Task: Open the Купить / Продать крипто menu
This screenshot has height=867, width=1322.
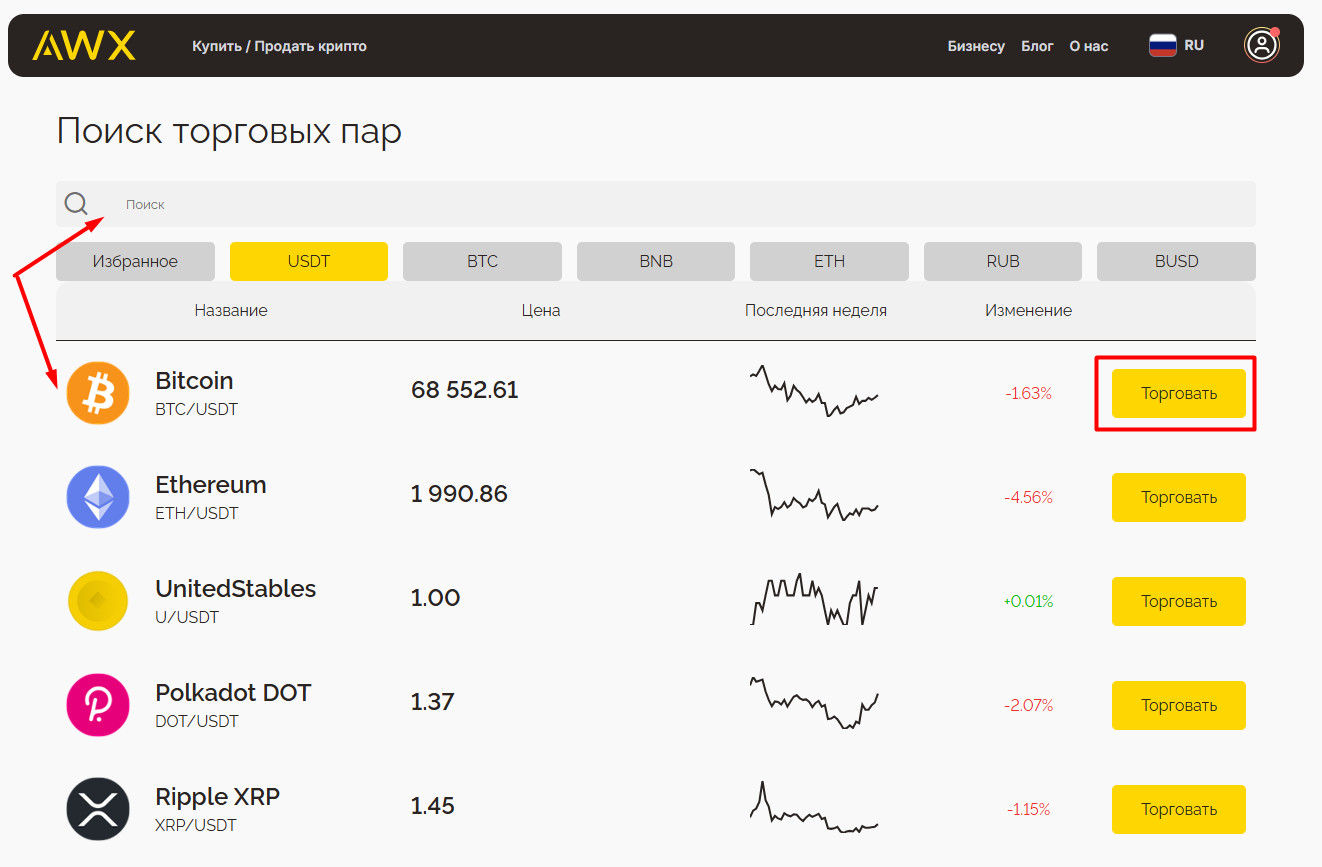Action: point(279,46)
